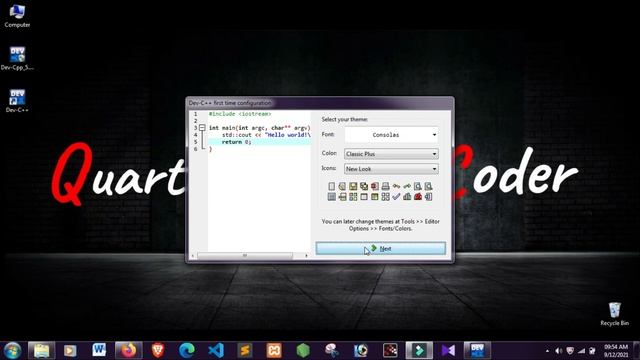The width and height of the screenshot is (640, 360).
Task: Open the Color dropdown set to Classic Plus
Action: (x=391, y=154)
